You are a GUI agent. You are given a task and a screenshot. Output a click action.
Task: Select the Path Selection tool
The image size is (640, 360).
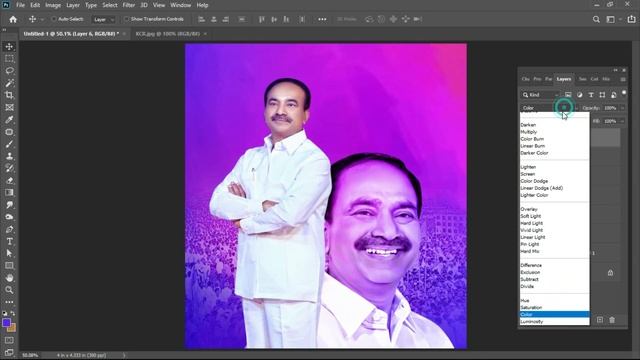click(9, 253)
